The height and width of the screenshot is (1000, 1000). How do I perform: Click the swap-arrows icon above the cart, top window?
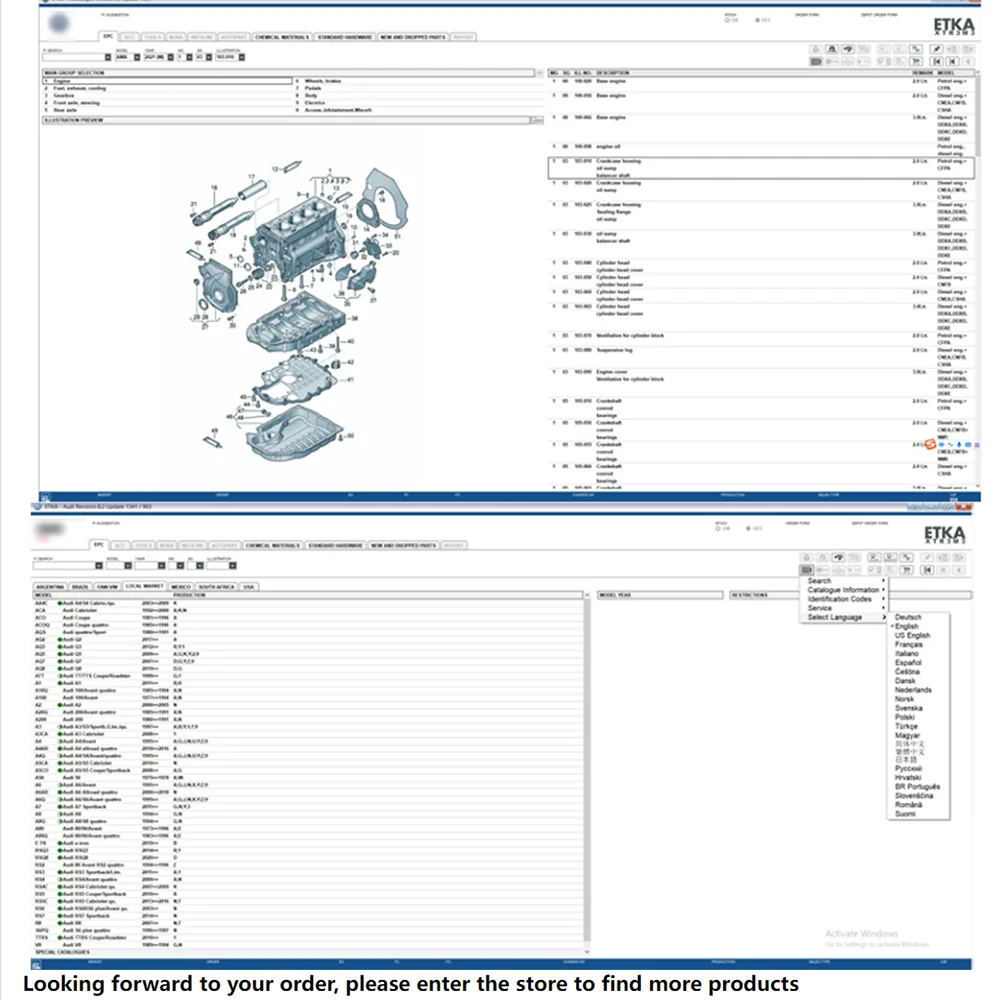click(916, 49)
